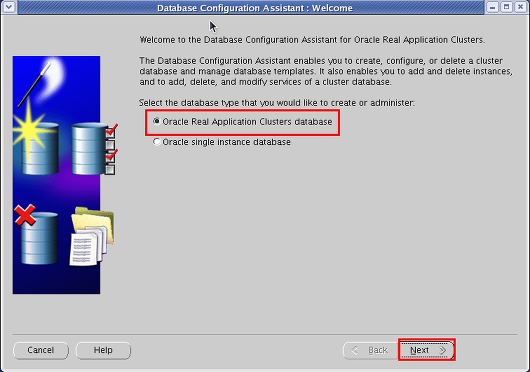Screen dimensions: 530x372
Task: Click the assistant's side illustration image
Action: pyautogui.click(x=64, y=175)
